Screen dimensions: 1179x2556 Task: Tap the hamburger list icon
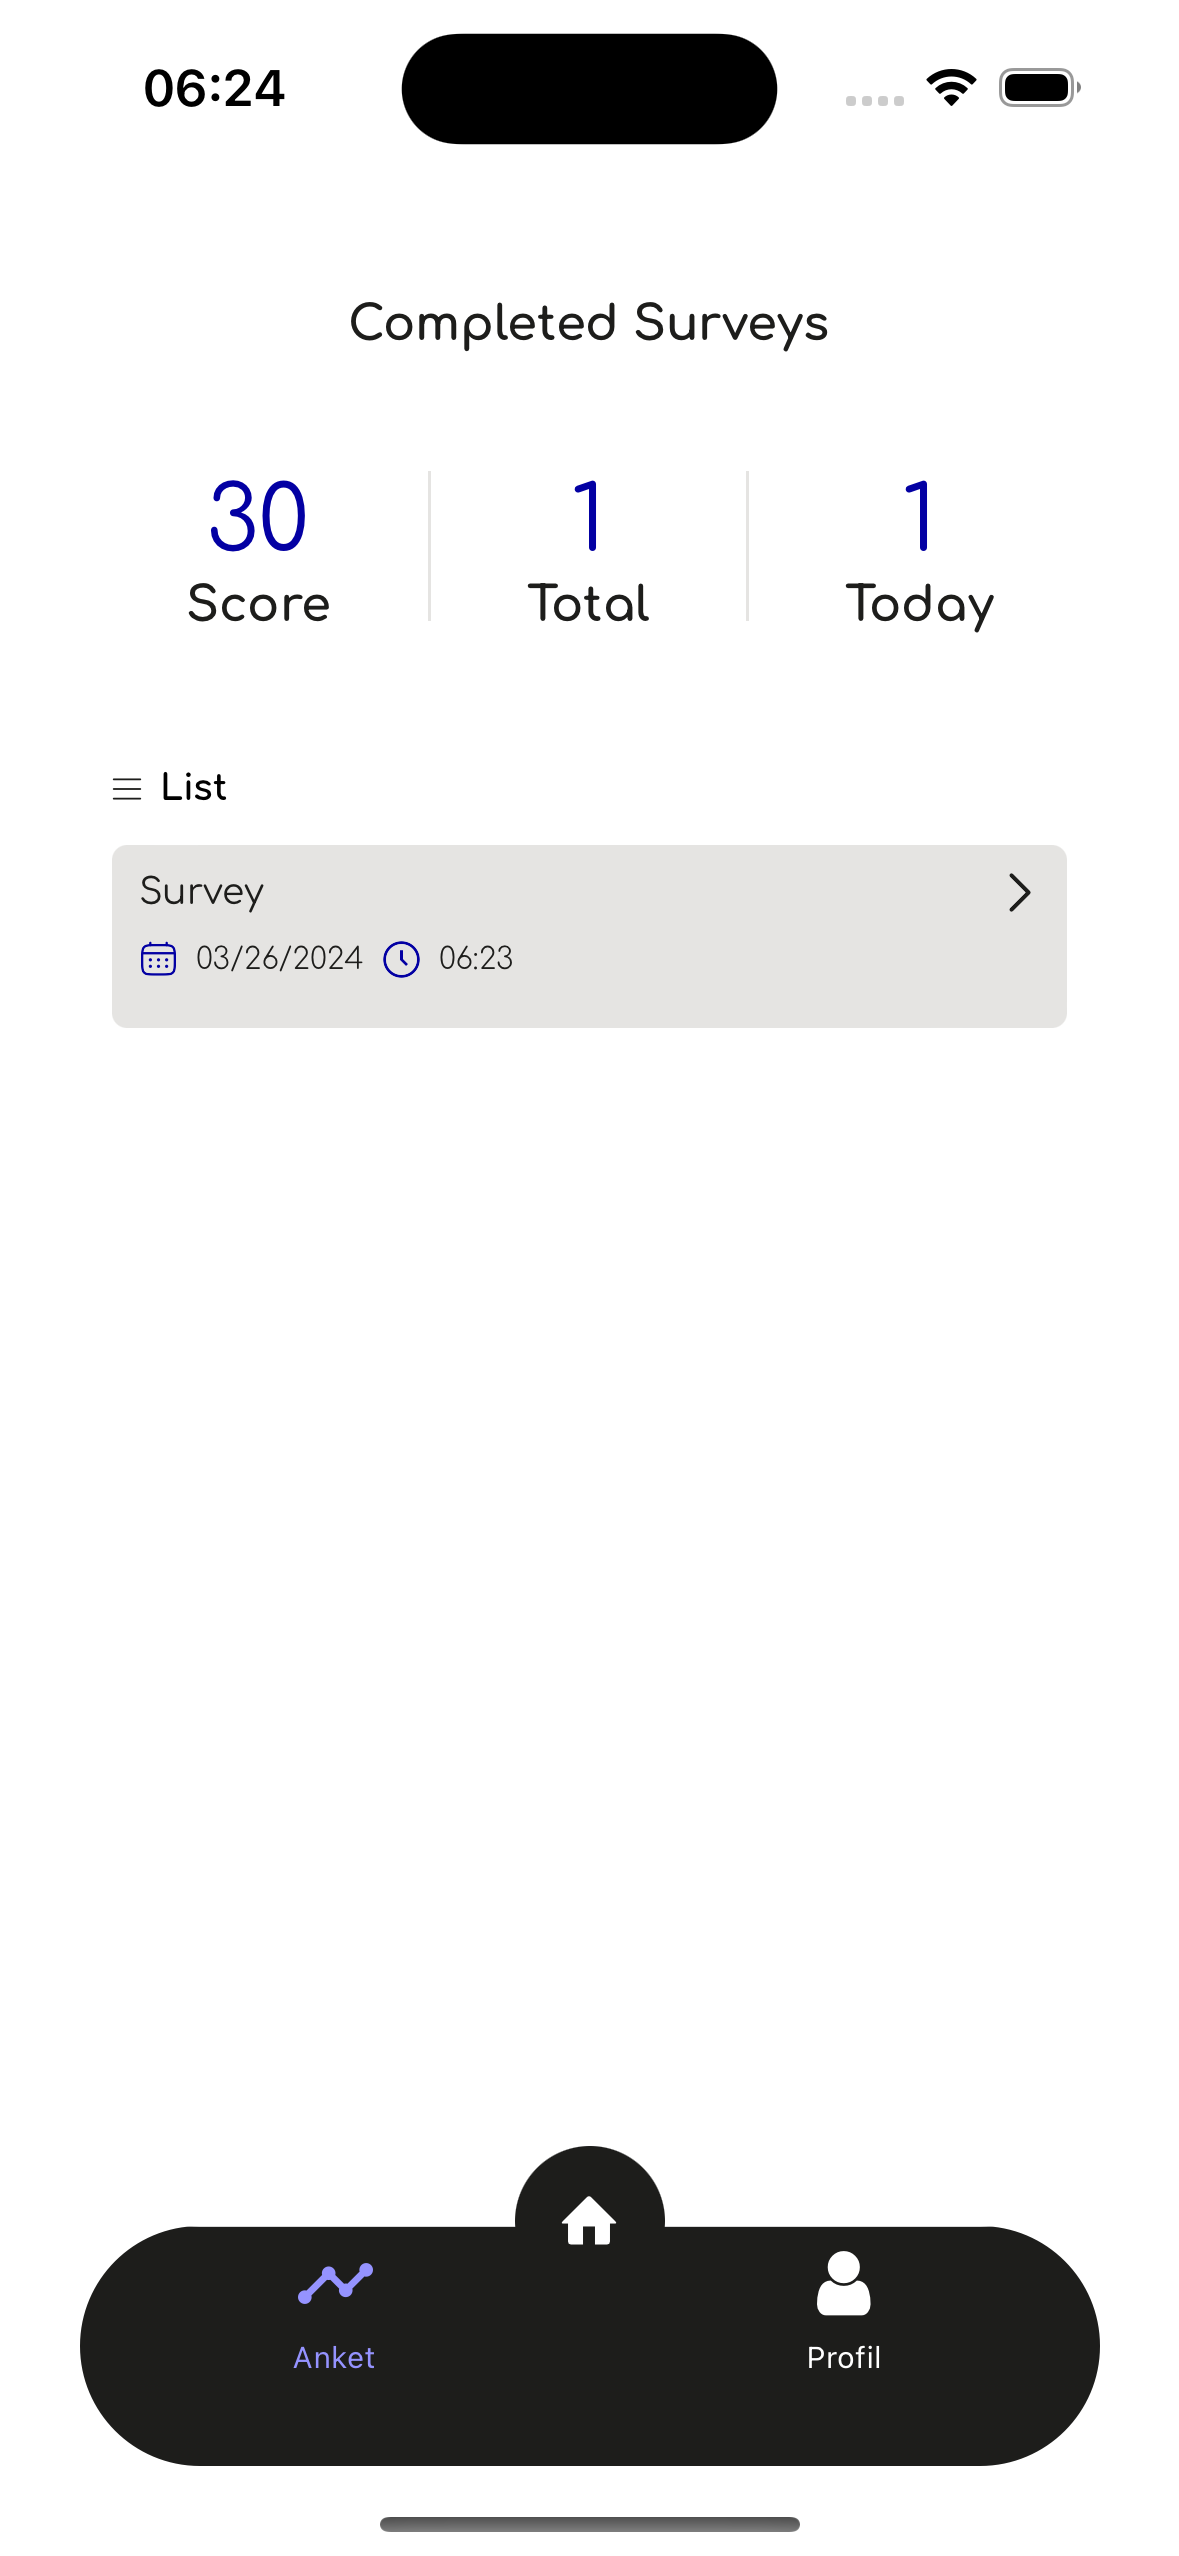pos(127,789)
